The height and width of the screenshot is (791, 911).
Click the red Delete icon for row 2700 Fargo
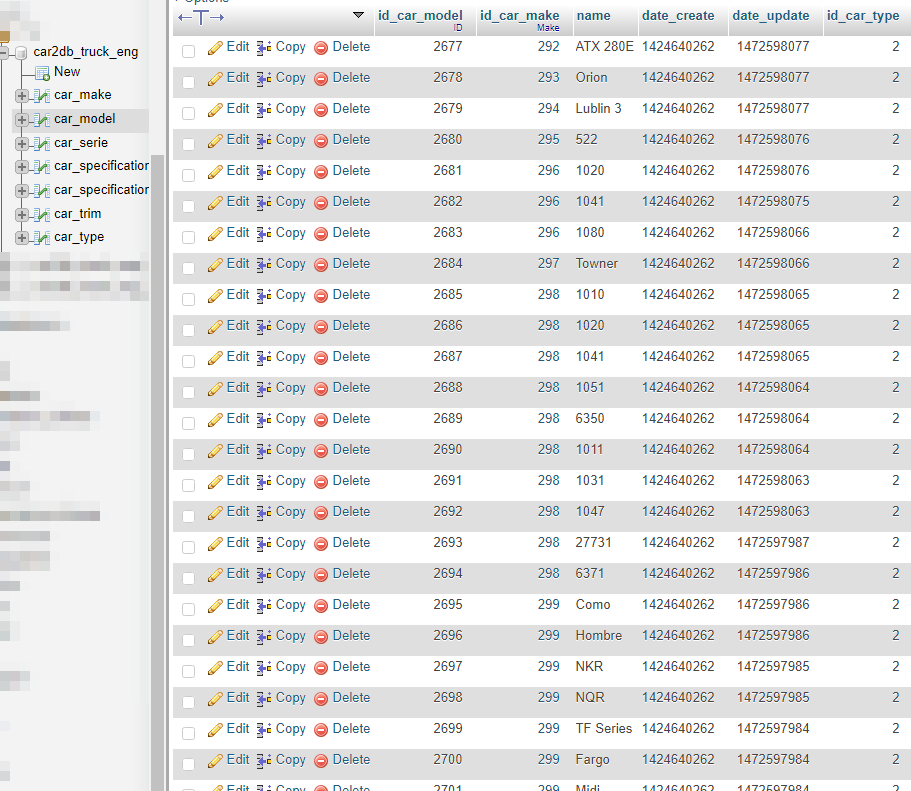click(x=321, y=761)
